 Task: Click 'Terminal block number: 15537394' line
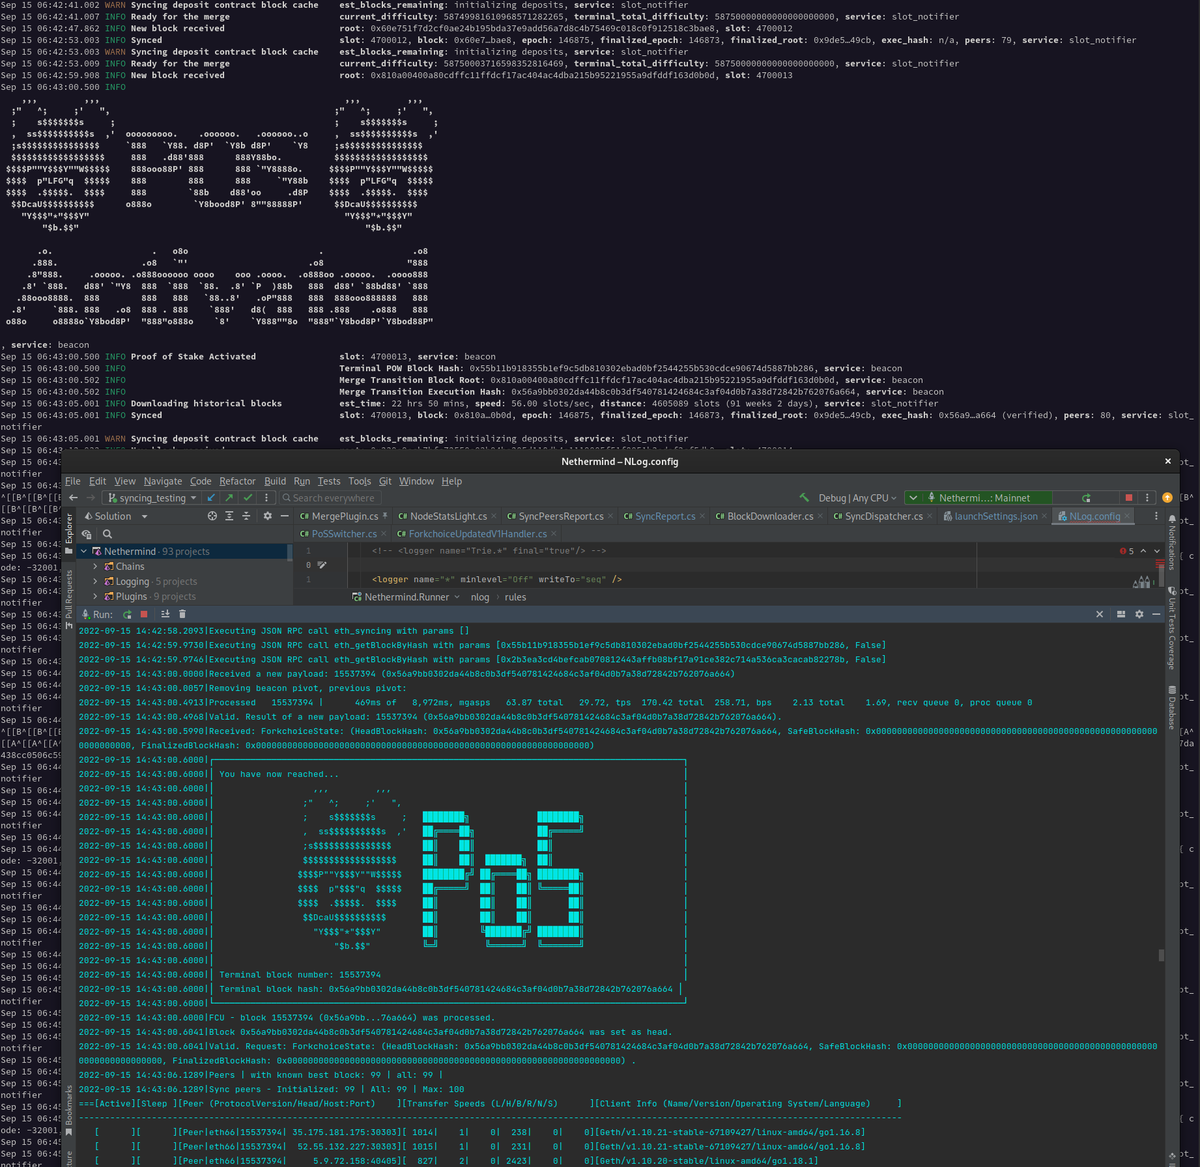tap(300, 974)
